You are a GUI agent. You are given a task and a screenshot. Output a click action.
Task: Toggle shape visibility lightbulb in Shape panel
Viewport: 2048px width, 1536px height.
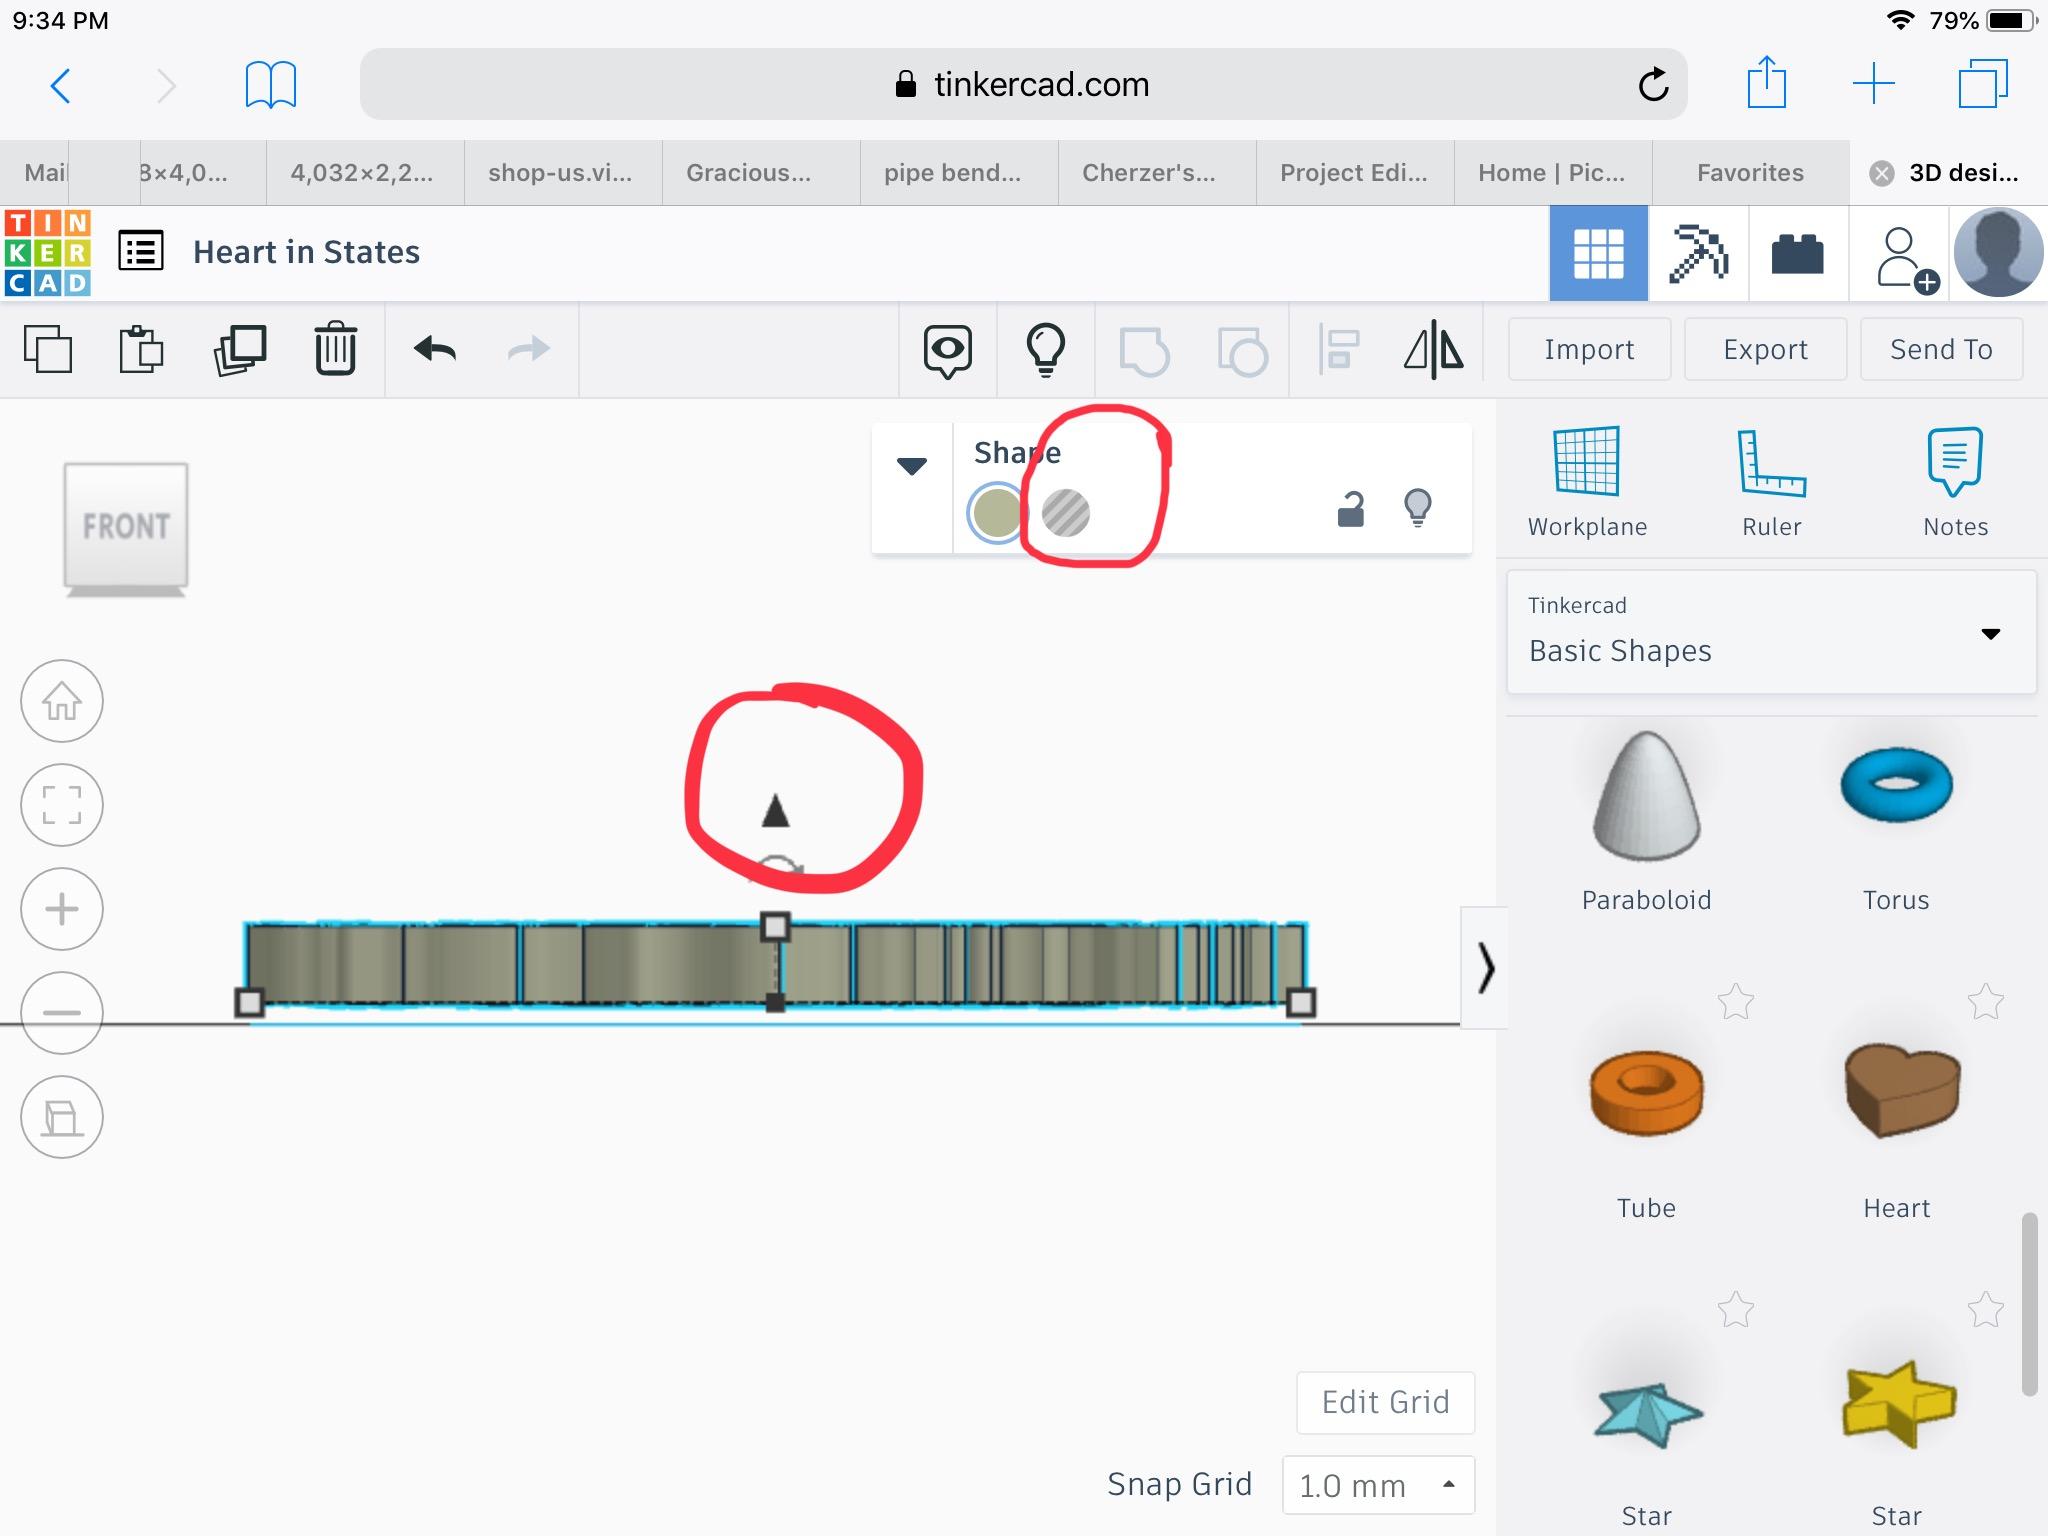(1418, 508)
